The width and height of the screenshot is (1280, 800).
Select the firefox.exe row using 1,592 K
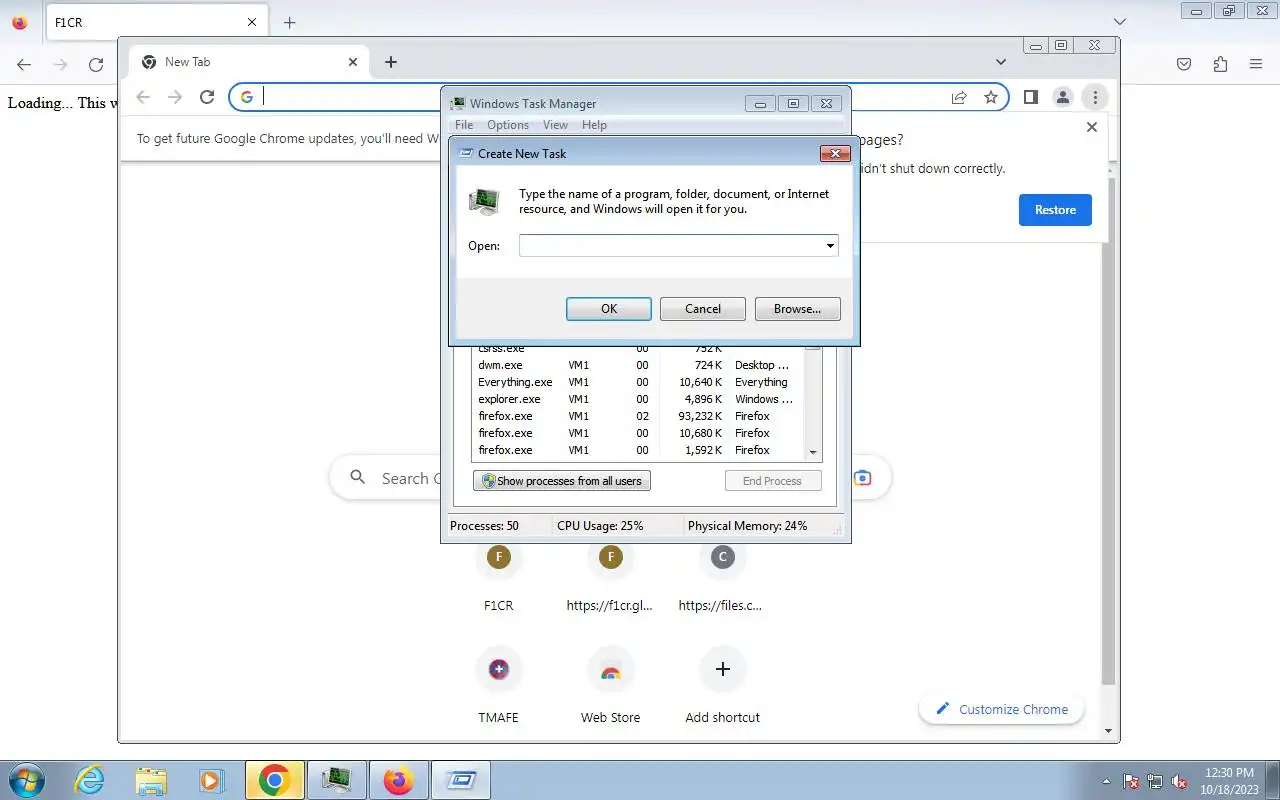coord(639,451)
